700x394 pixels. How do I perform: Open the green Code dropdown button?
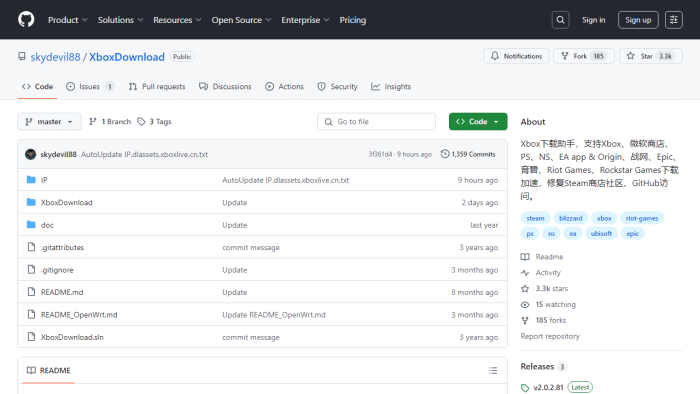click(478, 121)
